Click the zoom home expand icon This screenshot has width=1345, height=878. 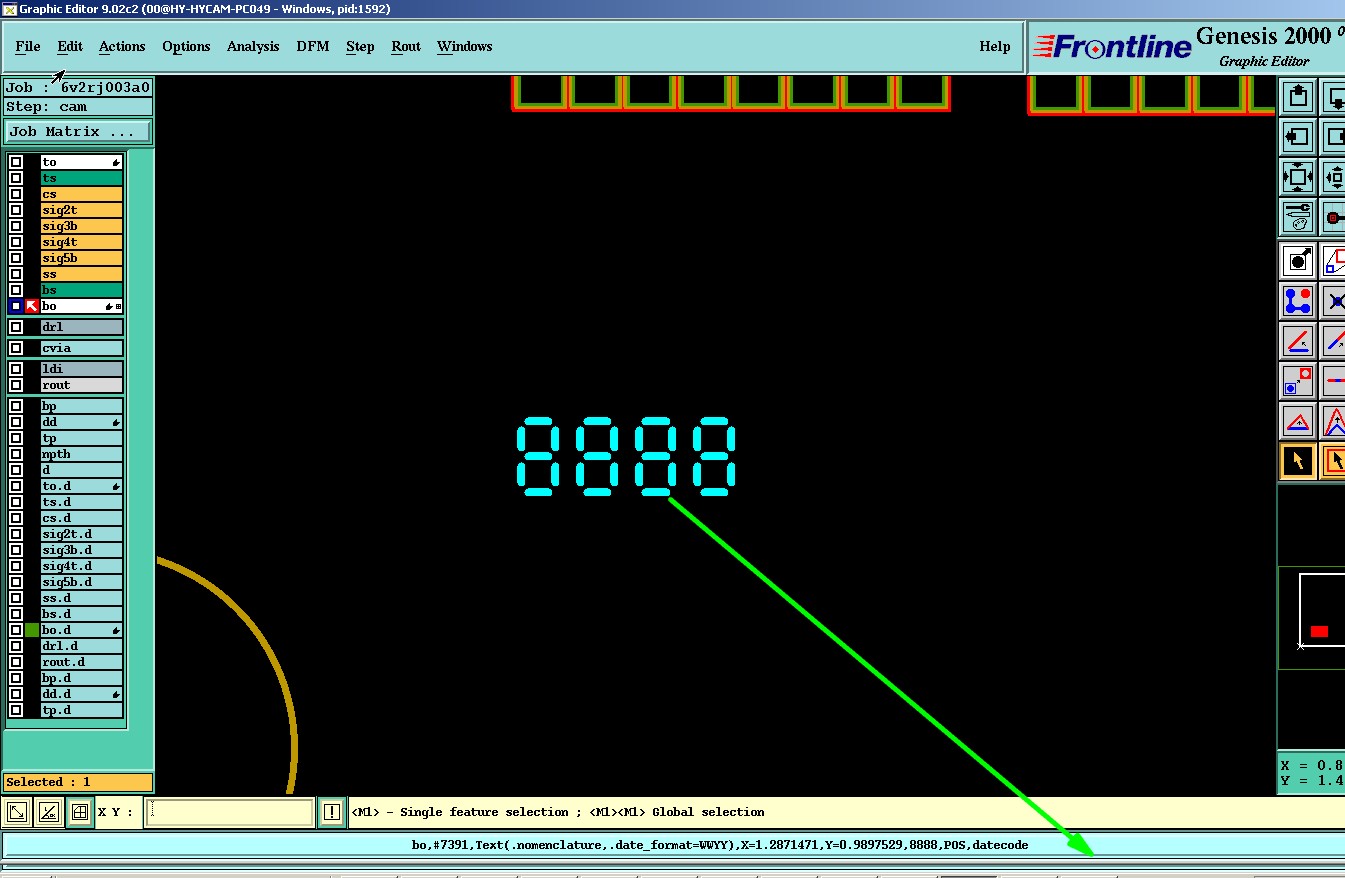[1298, 177]
